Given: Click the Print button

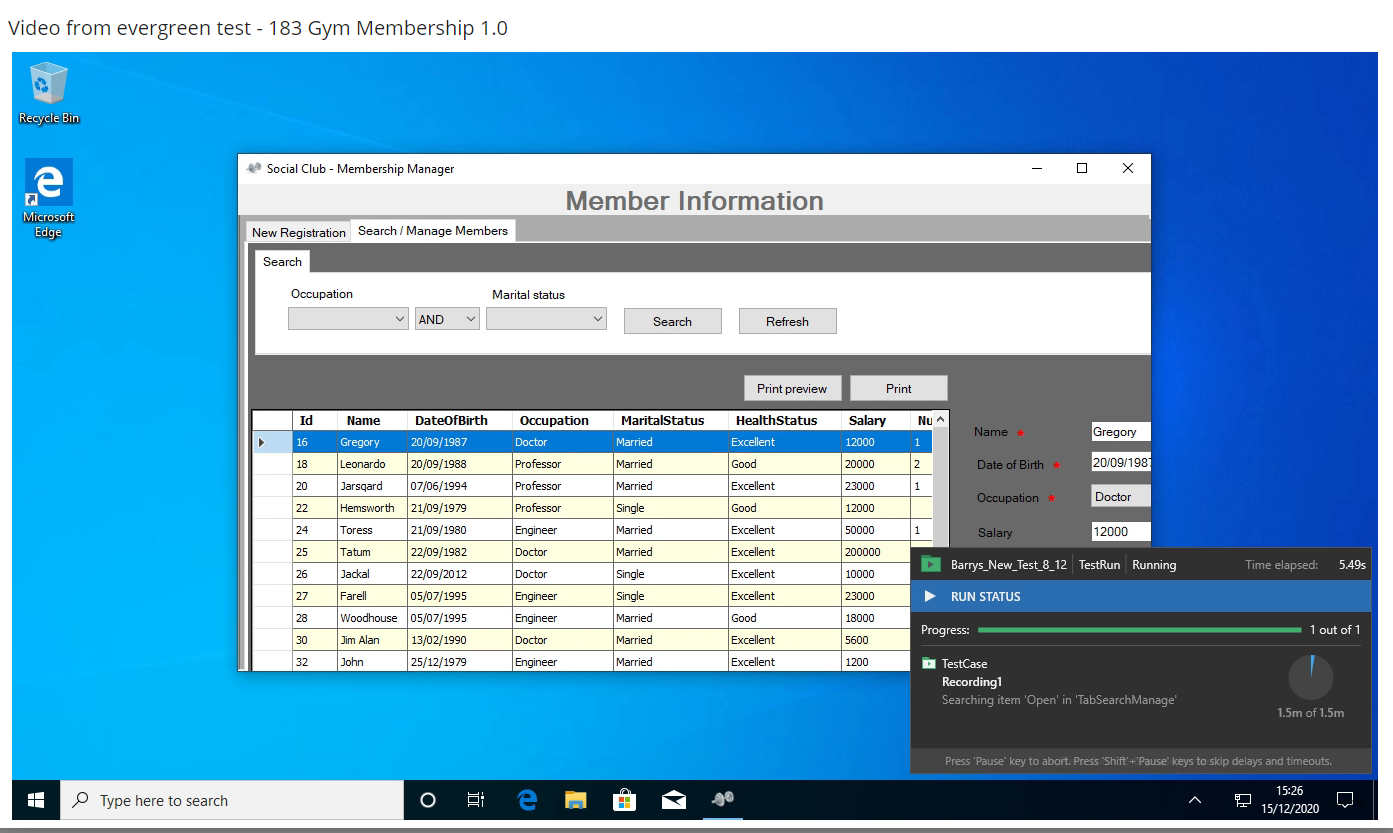Looking at the screenshot, I should (x=898, y=388).
